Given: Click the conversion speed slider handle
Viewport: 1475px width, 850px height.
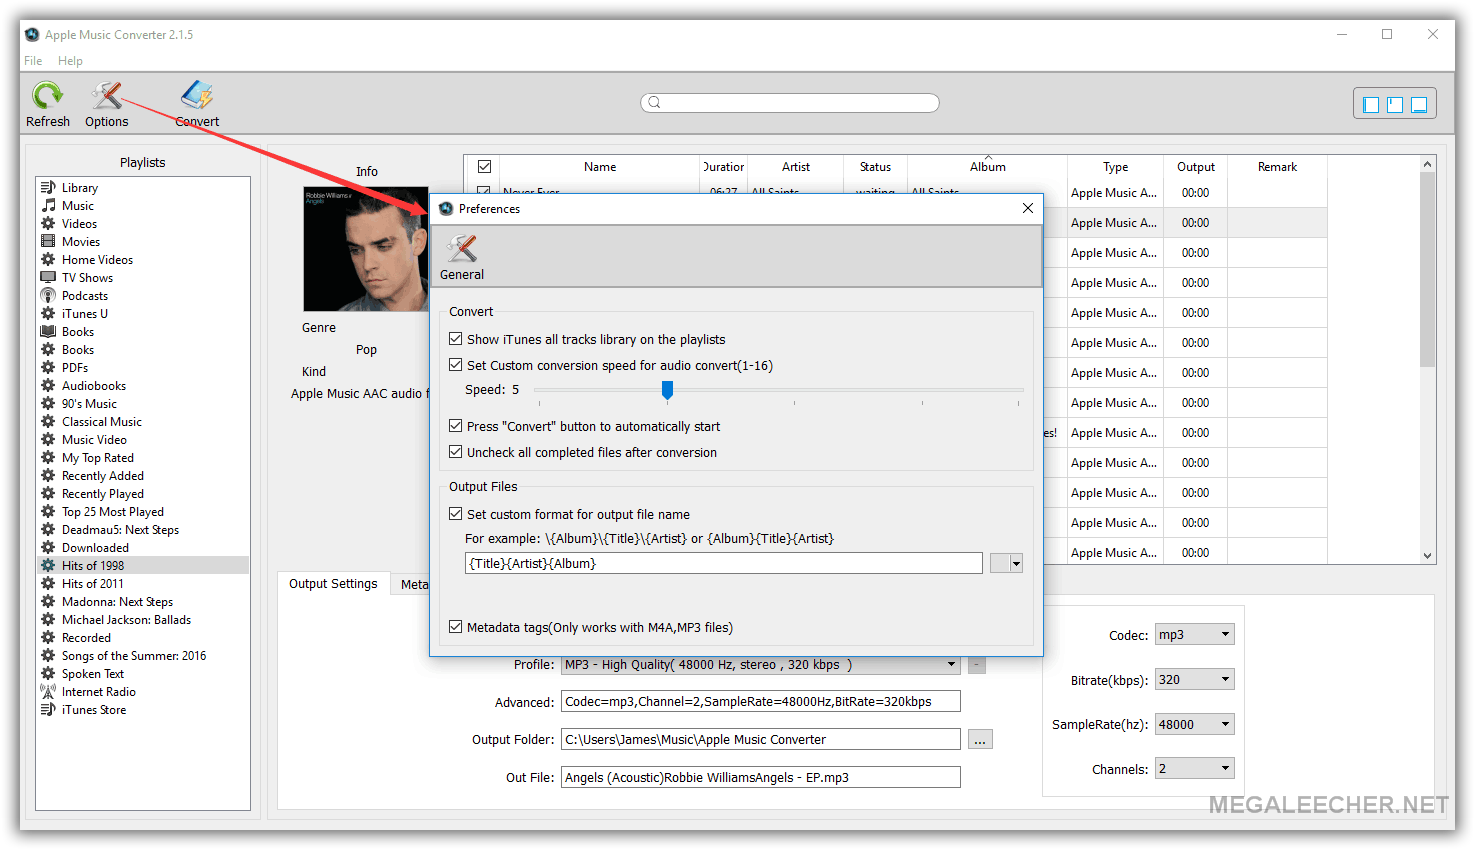Looking at the screenshot, I should coord(667,390).
